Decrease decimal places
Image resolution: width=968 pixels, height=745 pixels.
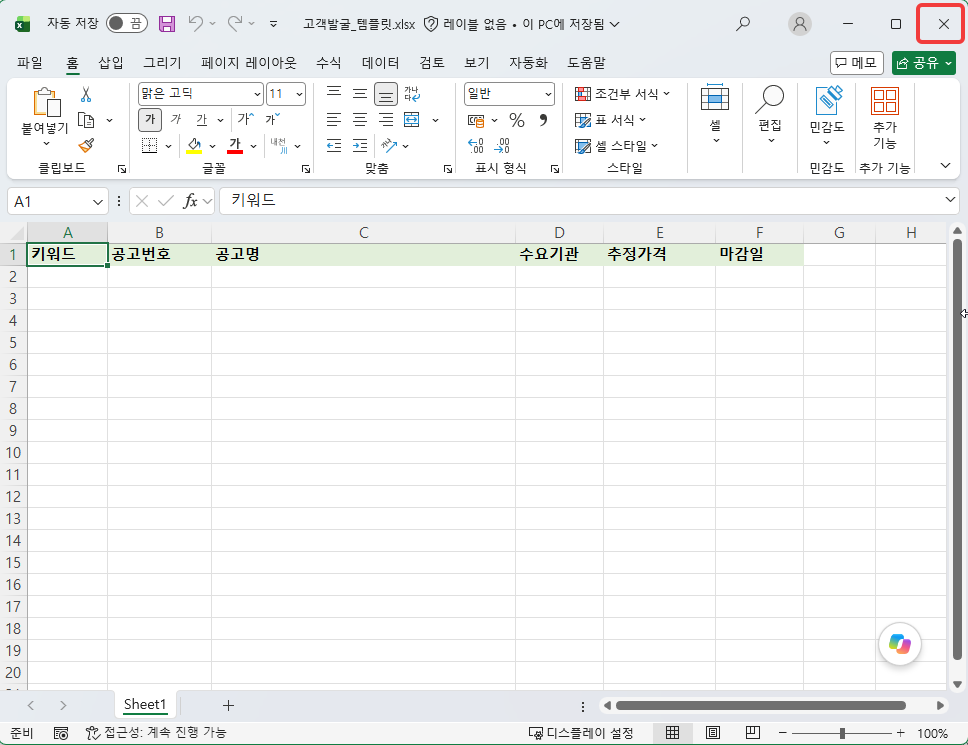(x=503, y=146)
